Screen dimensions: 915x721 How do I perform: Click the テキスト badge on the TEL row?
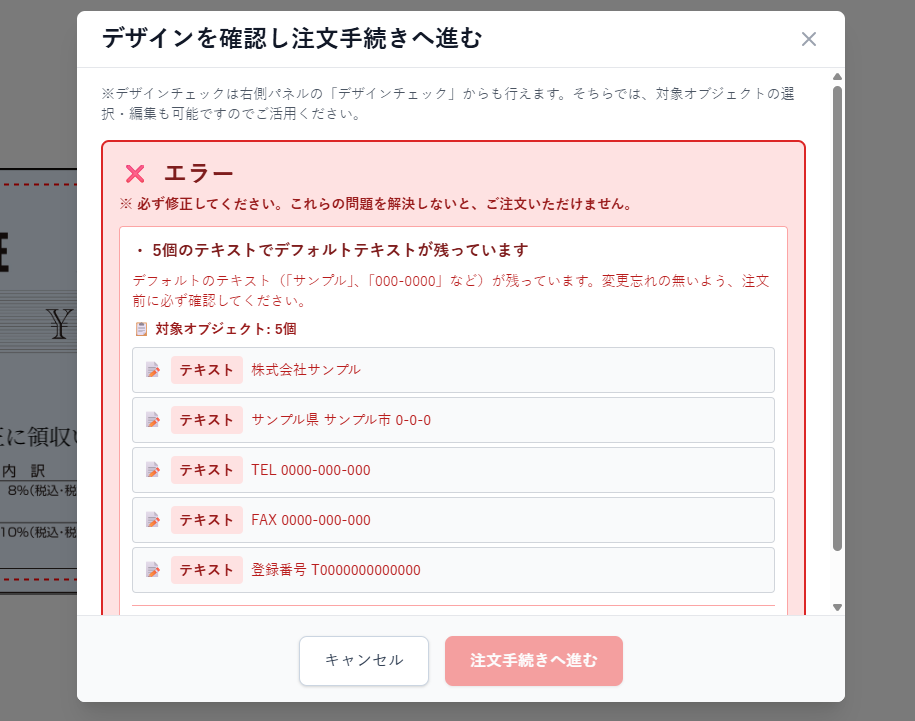coord(207,469)
